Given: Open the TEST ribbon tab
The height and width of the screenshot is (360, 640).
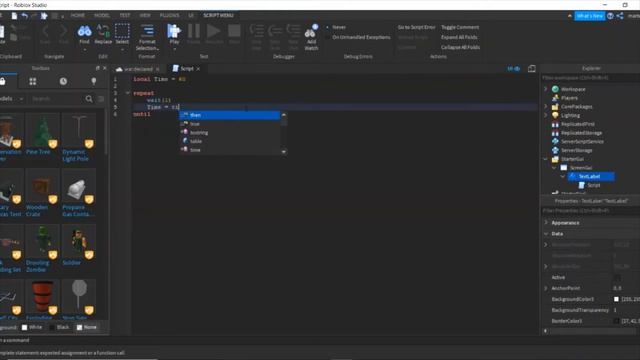Looking at the screenshot, I should [x=124, y=16].
